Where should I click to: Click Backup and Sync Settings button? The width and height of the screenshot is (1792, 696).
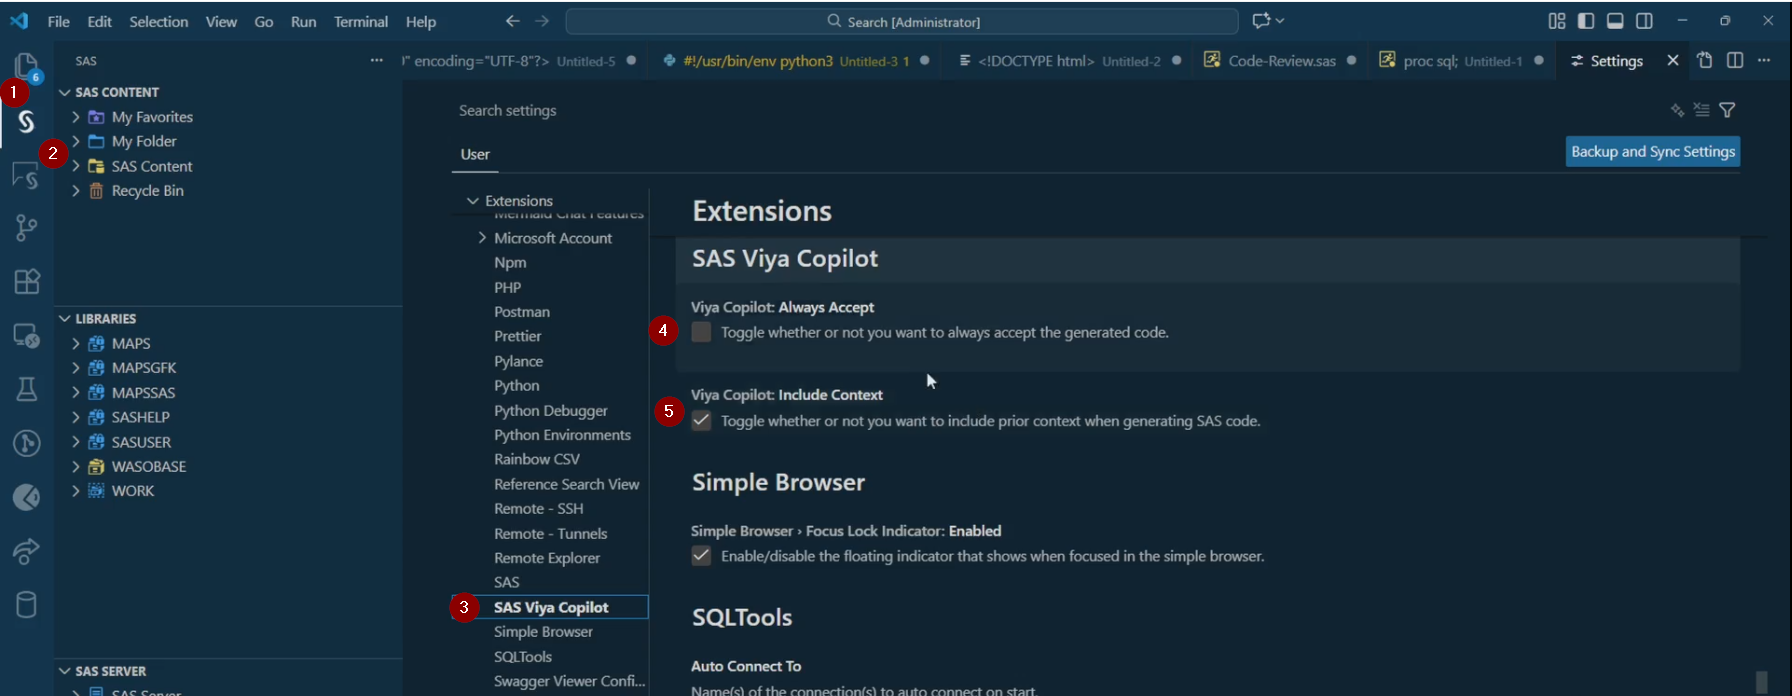1653,151
